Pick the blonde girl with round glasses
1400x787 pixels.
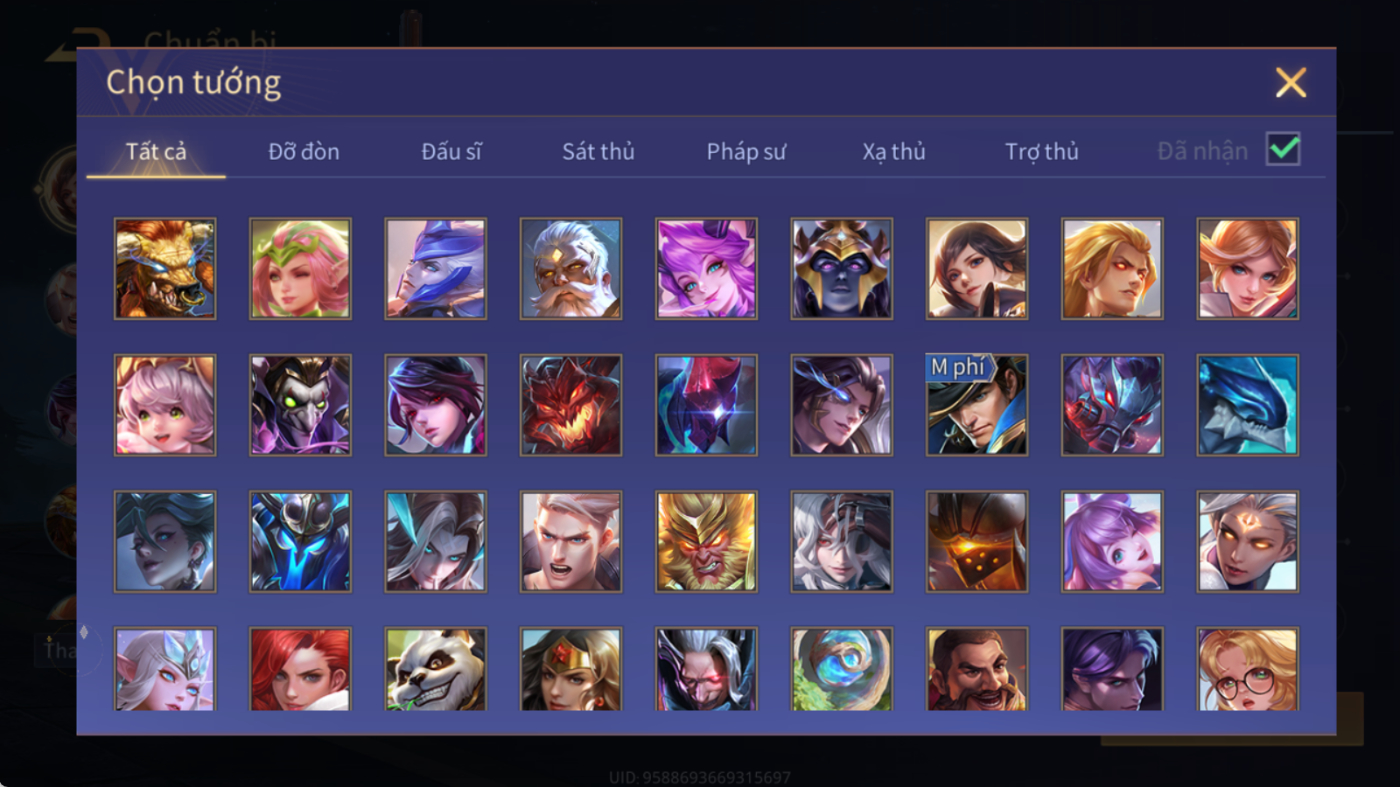click(1248, 668)
